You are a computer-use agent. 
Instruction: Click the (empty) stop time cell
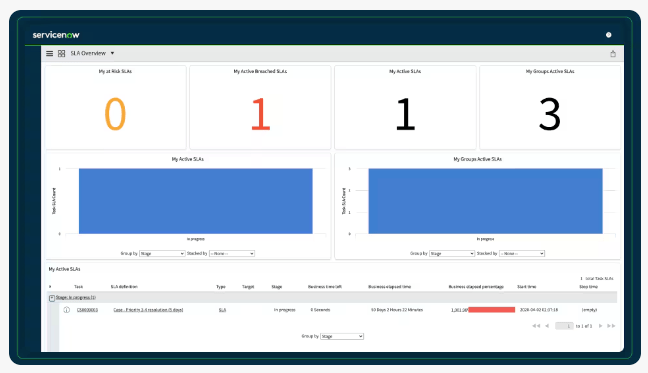pos(589,310)
